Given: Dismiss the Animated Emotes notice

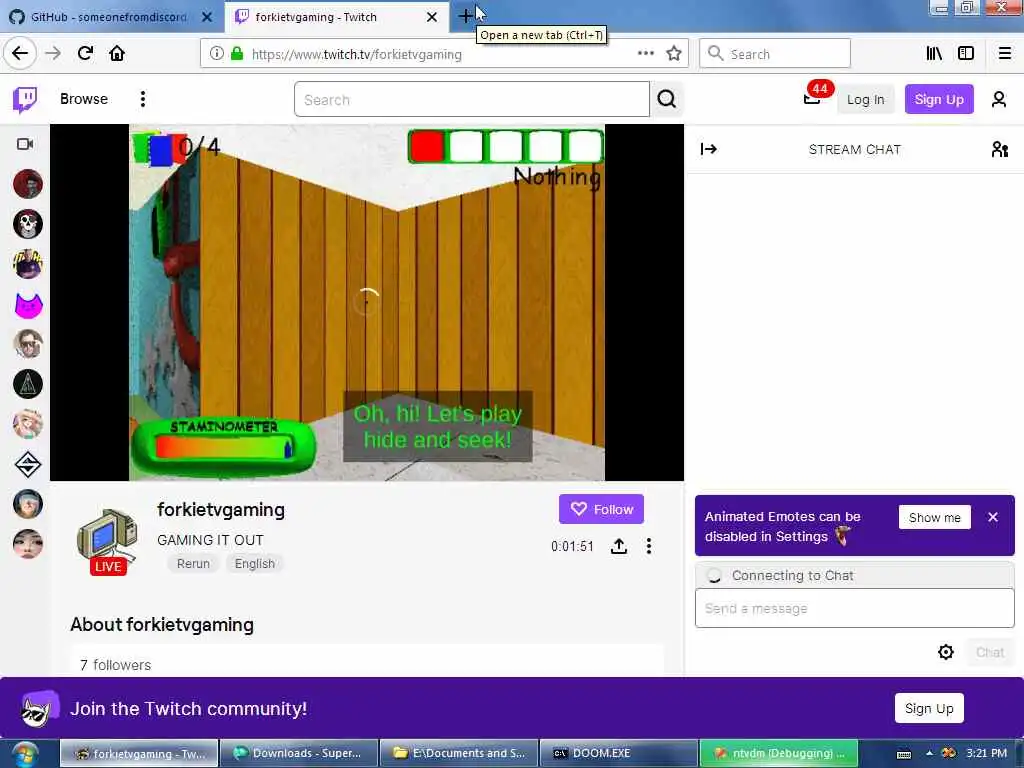Looking at the screenshot, I should pyautogui.click(x=993, y=517).
